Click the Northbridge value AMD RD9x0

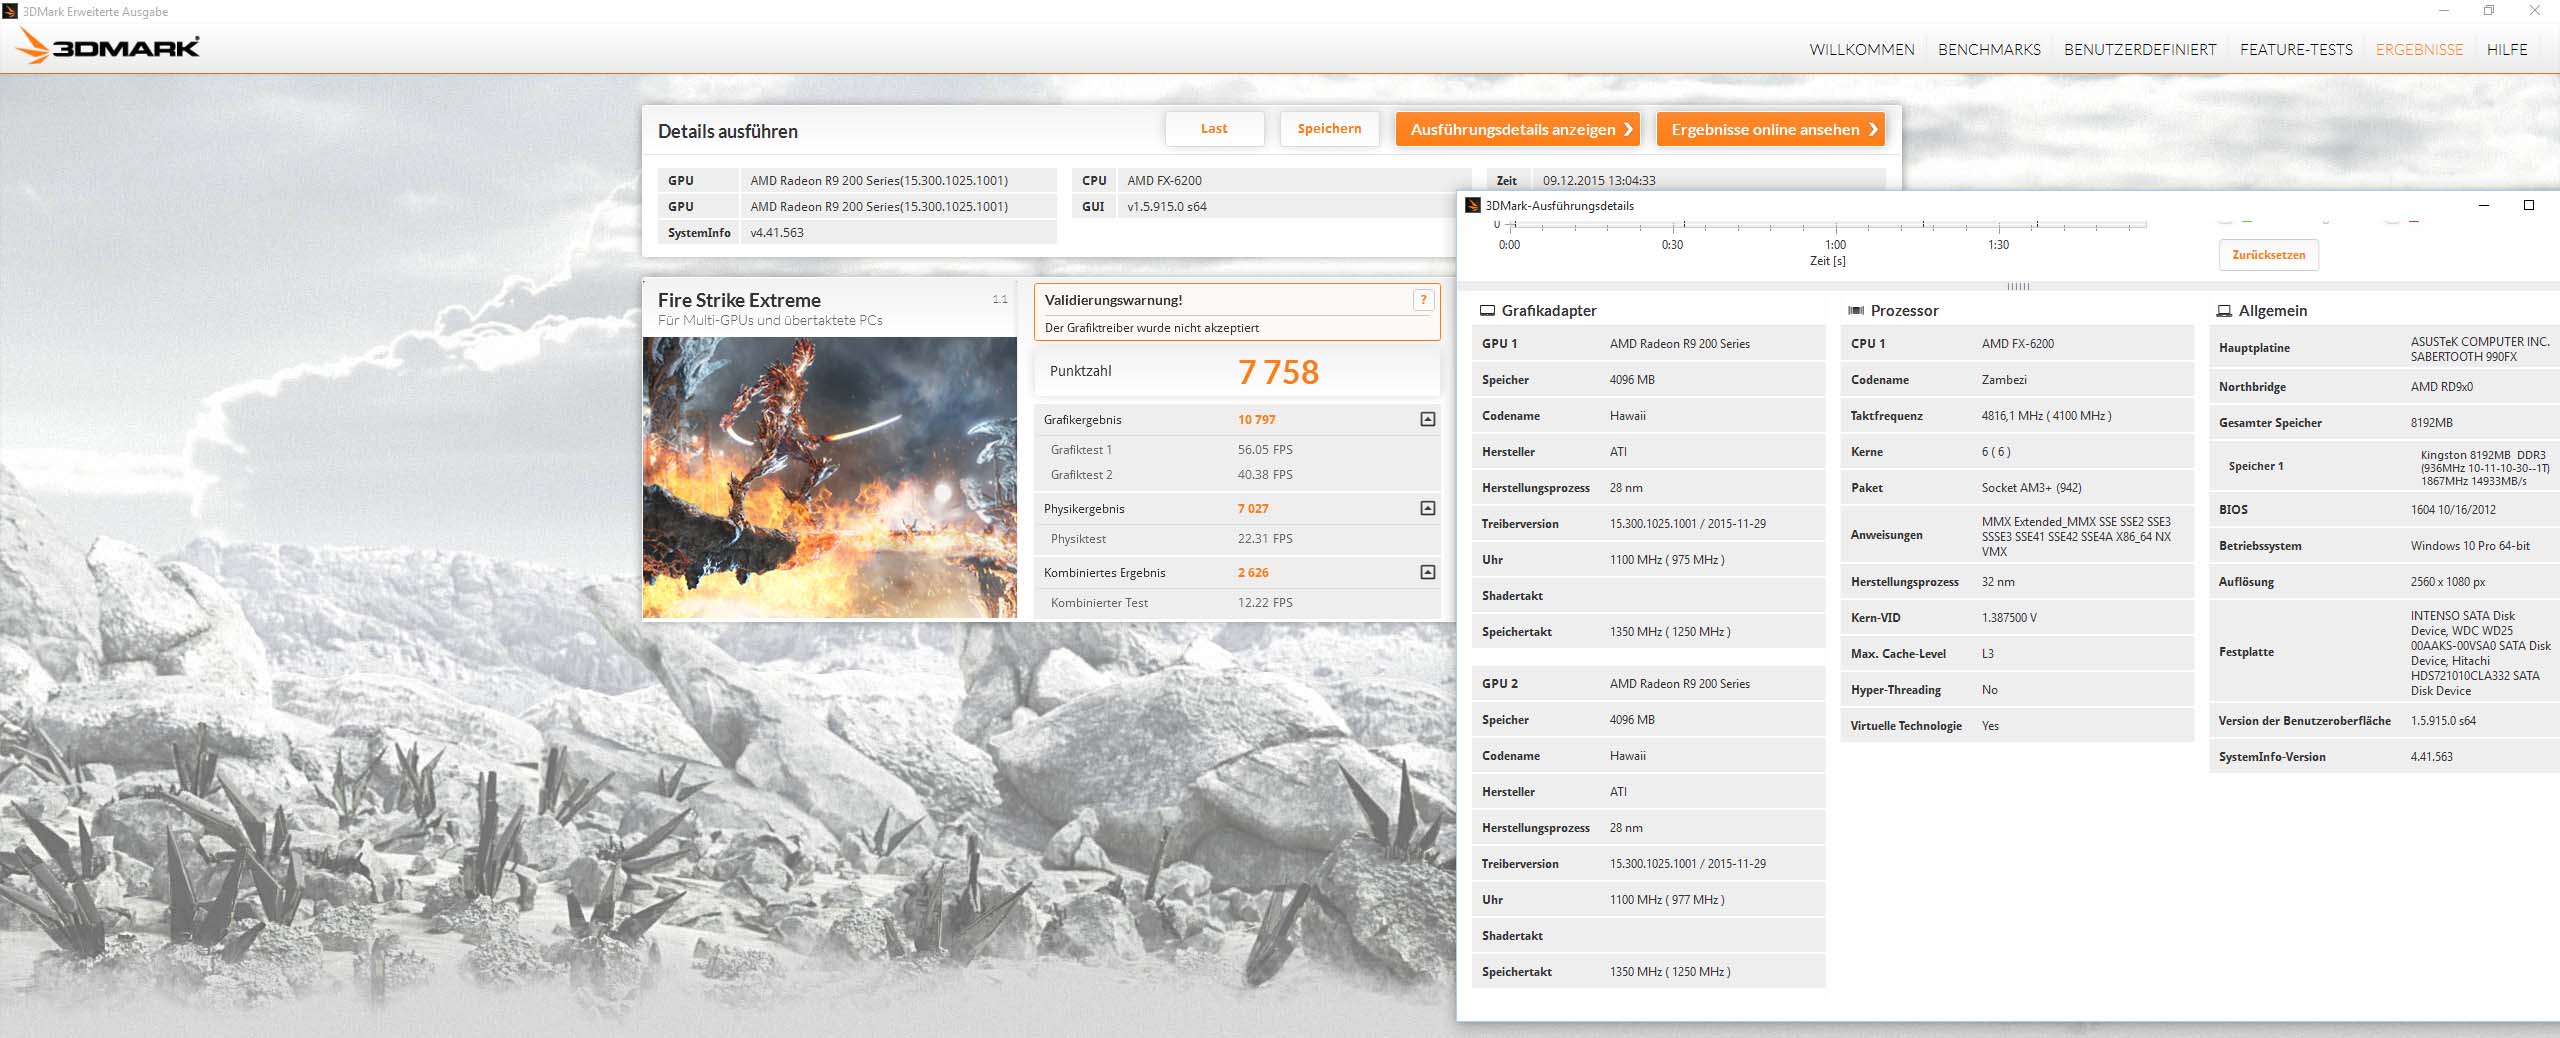2442,387
